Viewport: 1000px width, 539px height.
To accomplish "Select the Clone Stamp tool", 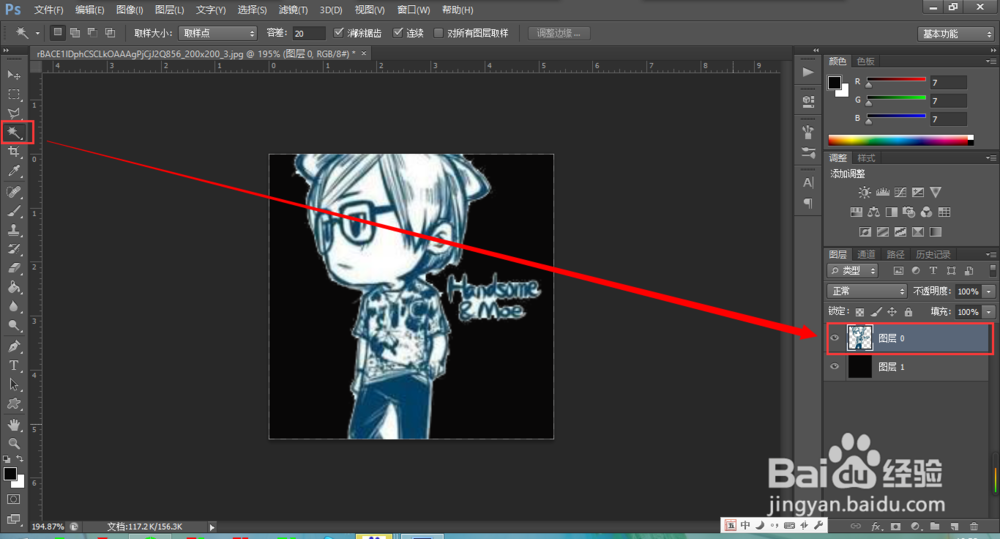I will 13,230.
